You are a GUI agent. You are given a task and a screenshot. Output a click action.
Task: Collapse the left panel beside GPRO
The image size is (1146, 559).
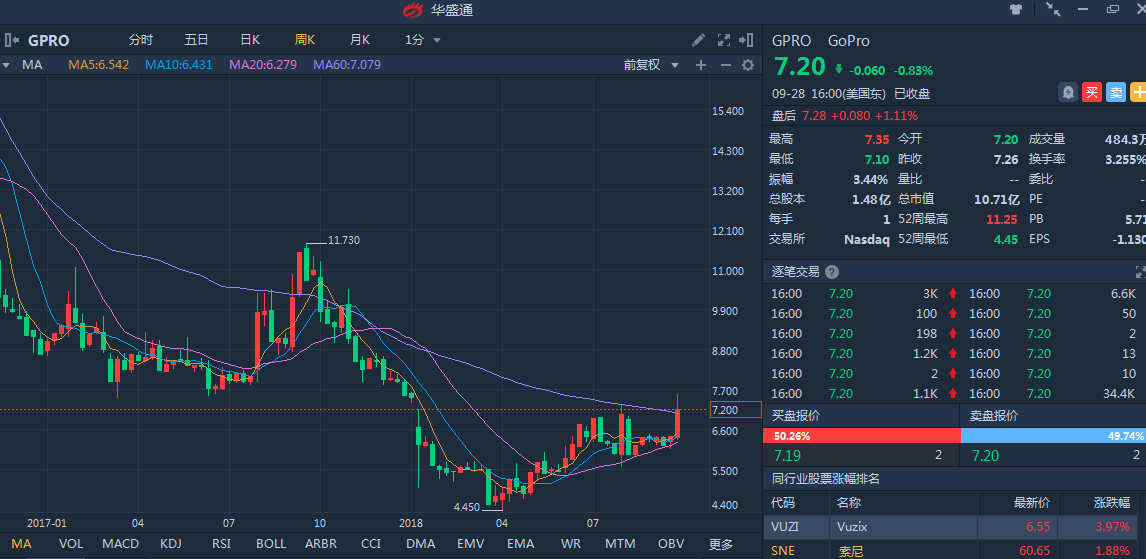point(11,40)
